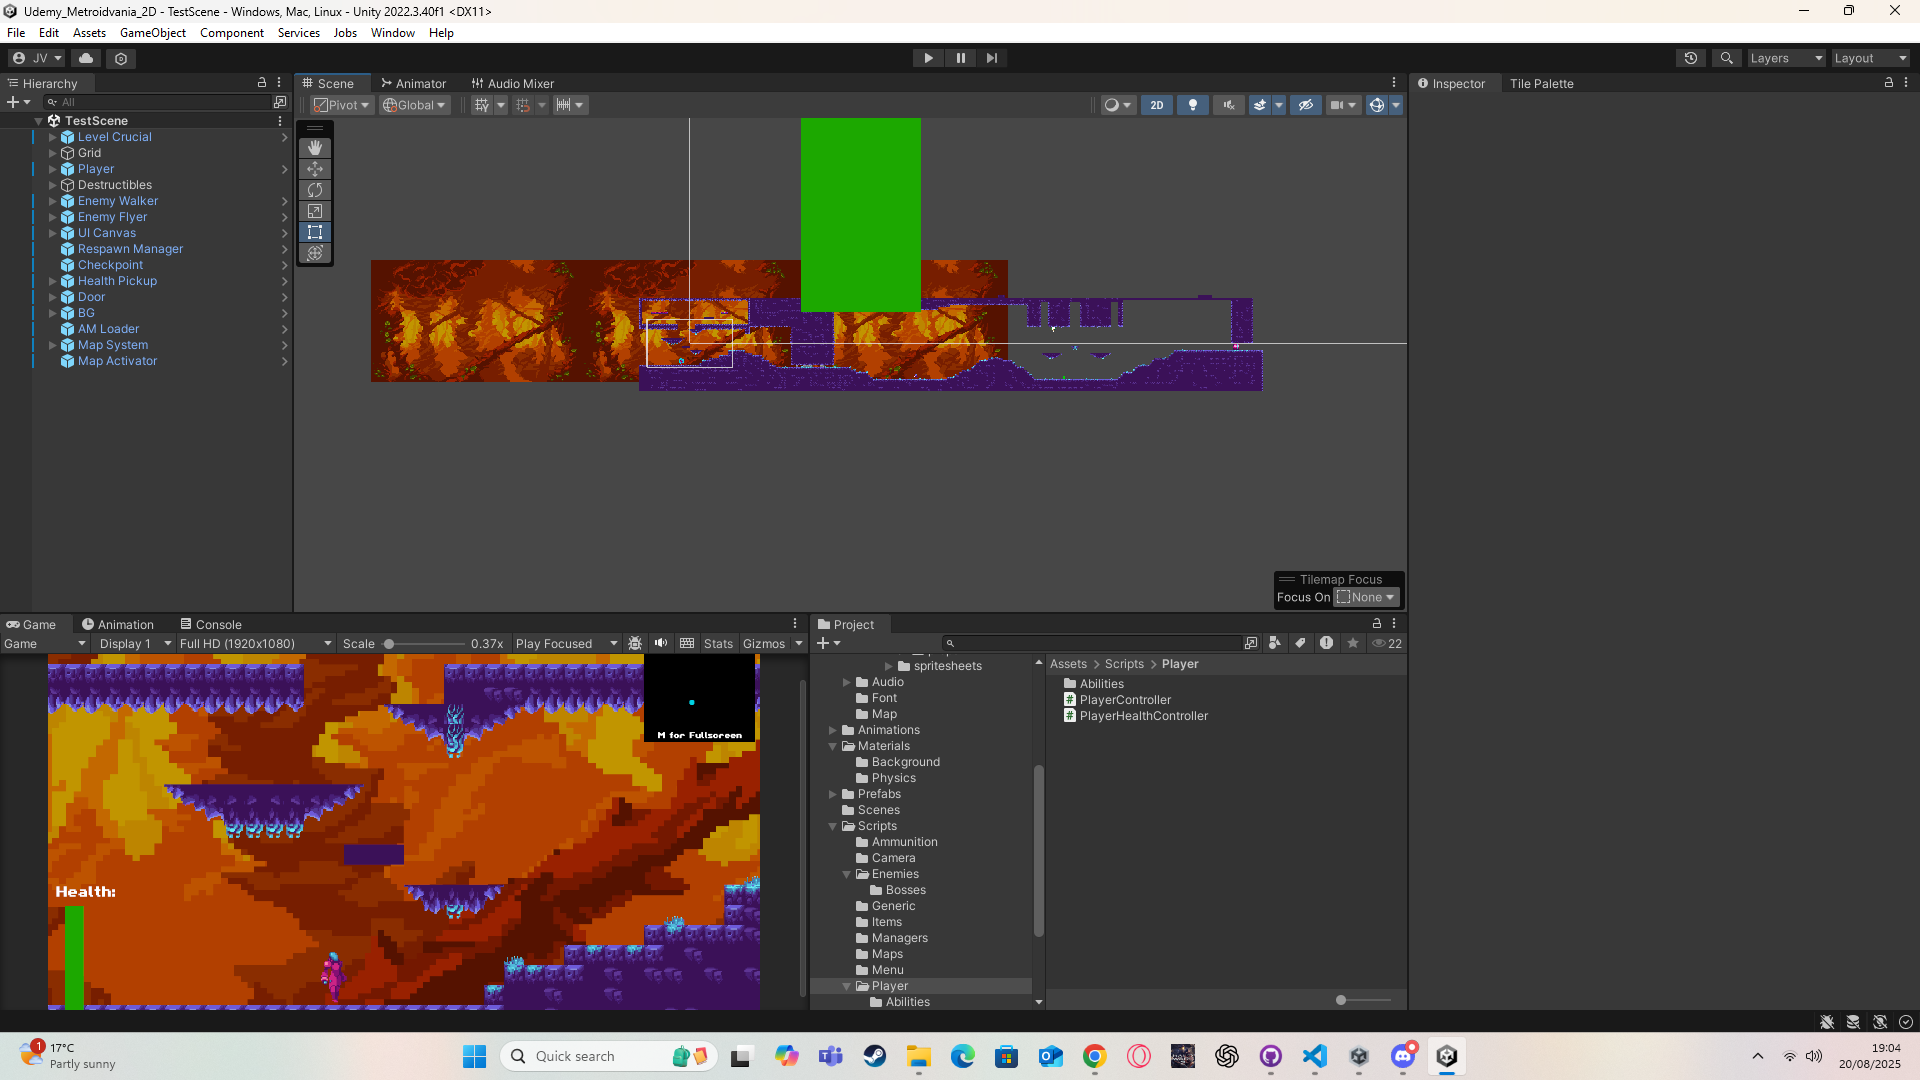Screen dimensions: 1920x1080
Task: Open Project search by label filter
Action: (x=1301, y=643)
